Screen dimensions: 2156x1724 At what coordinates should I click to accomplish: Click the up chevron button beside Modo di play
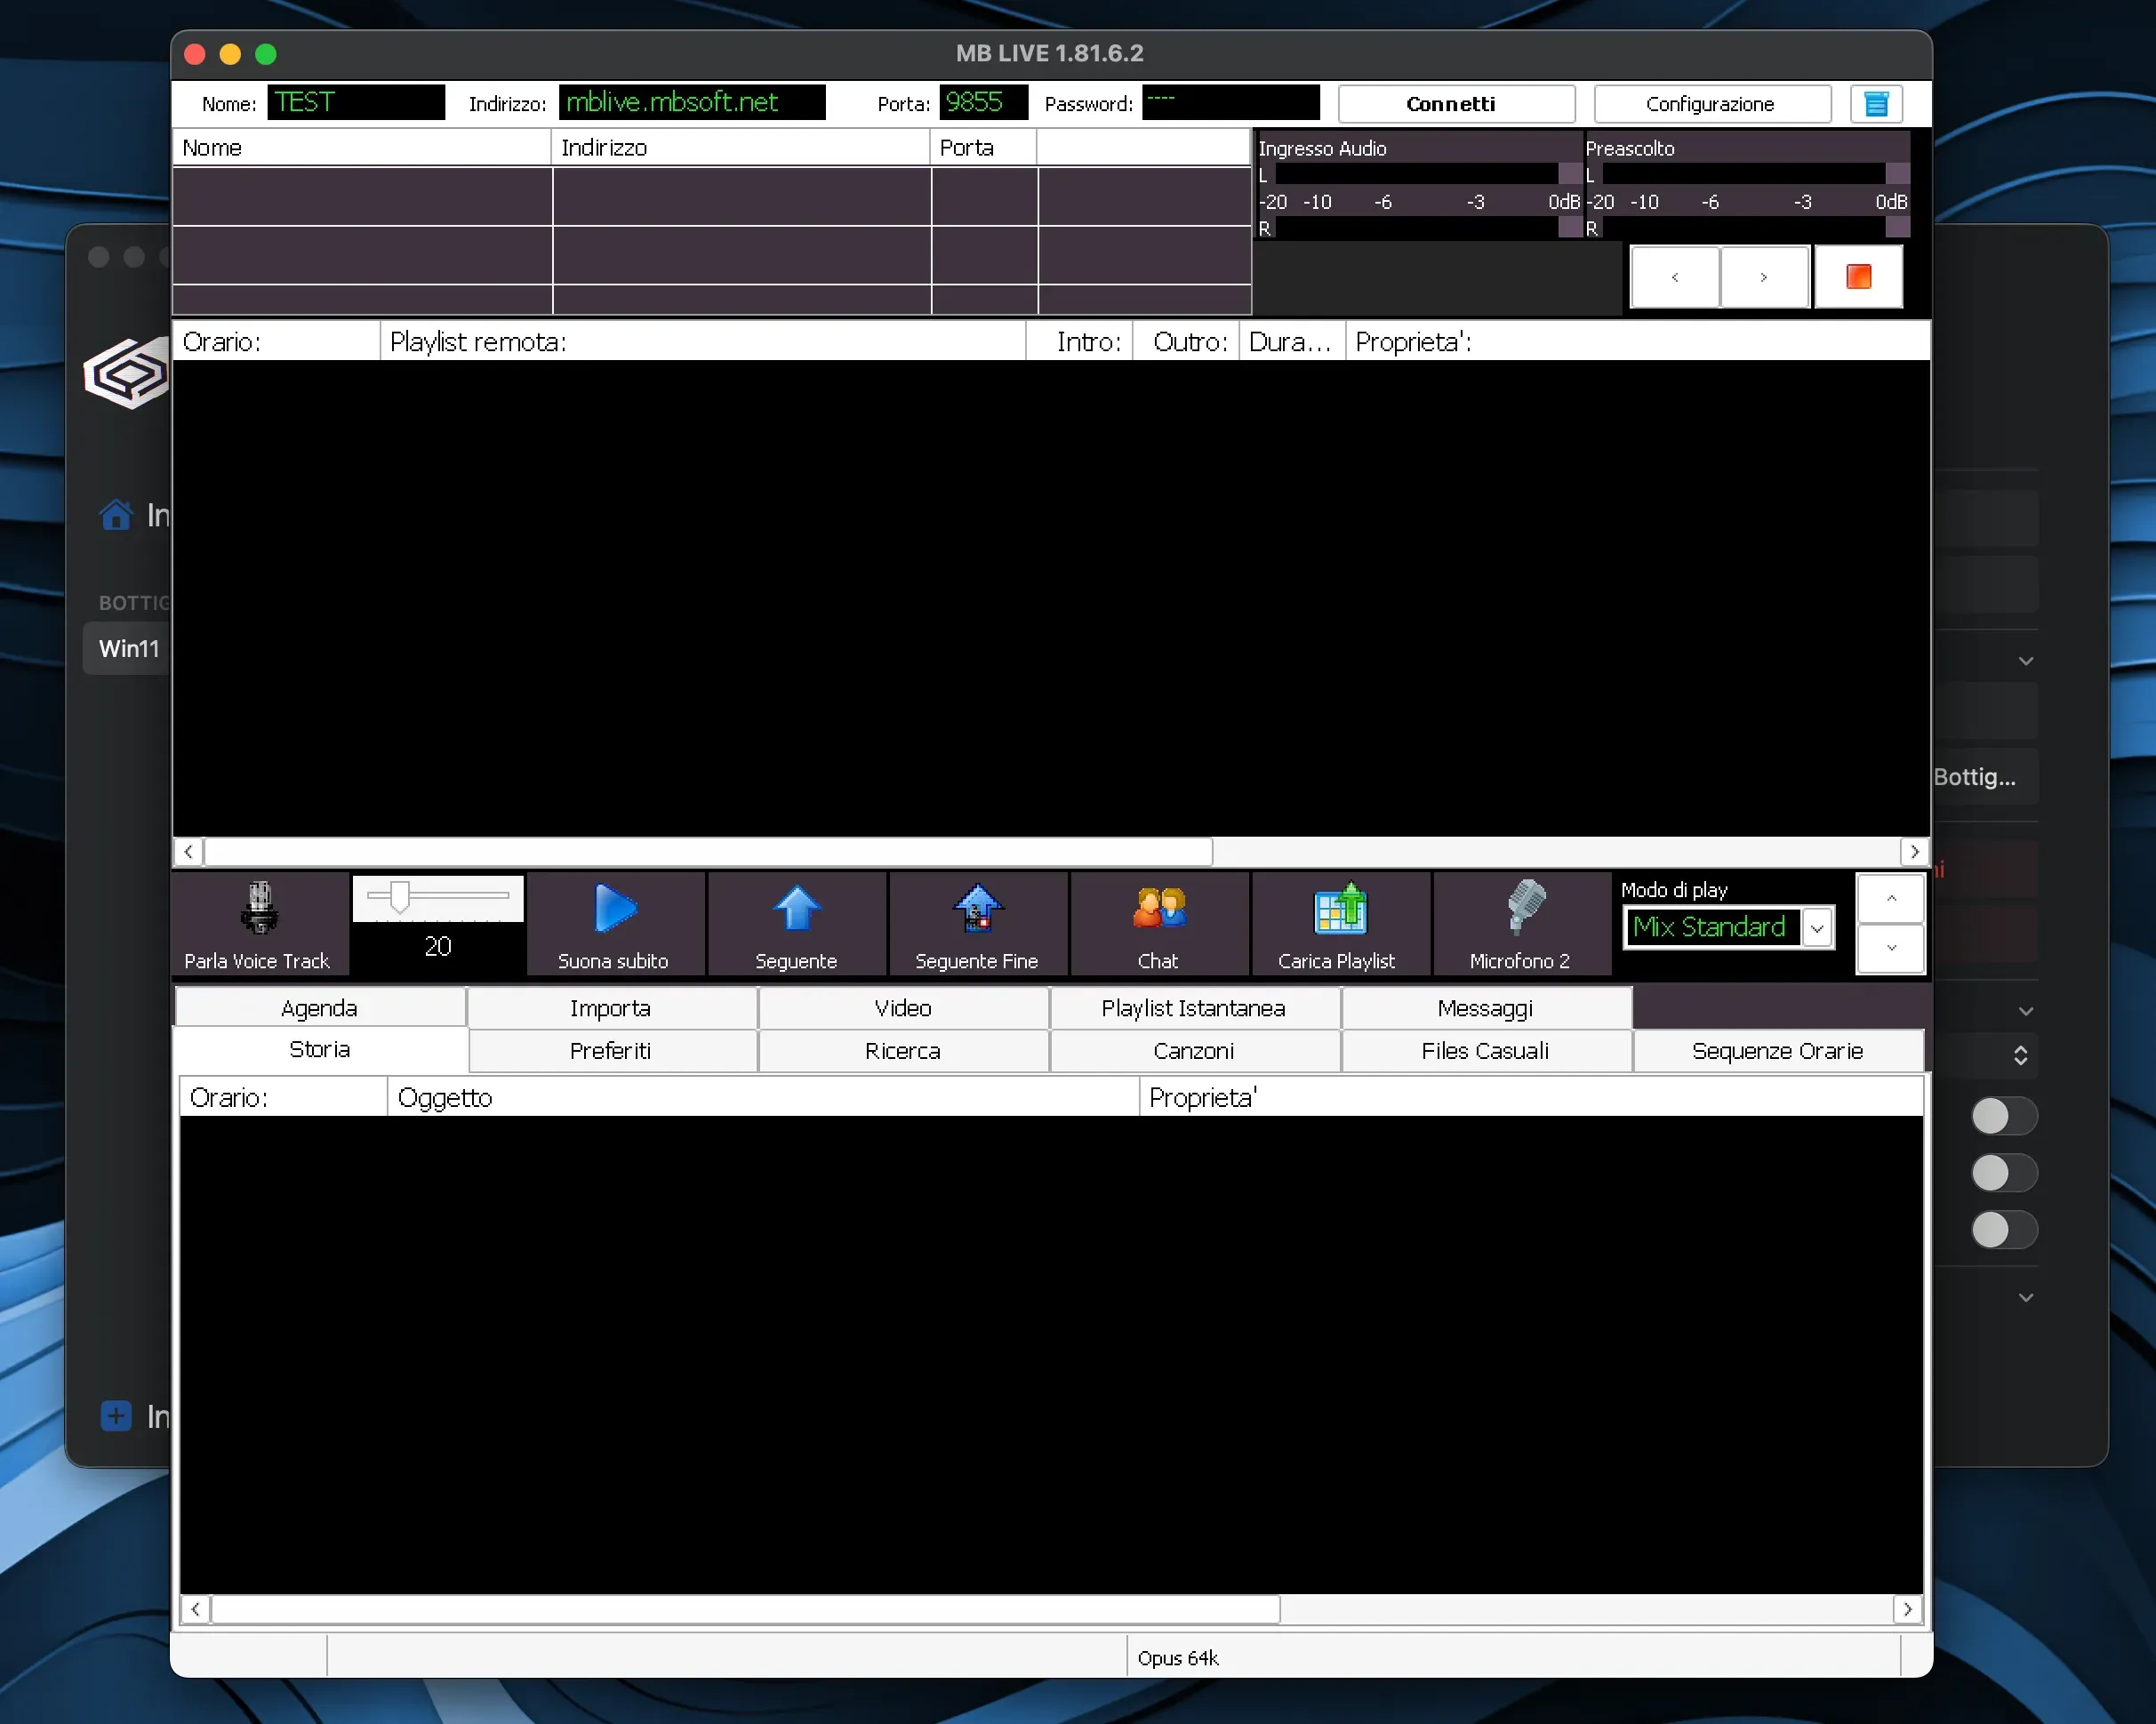point(1891,898)
